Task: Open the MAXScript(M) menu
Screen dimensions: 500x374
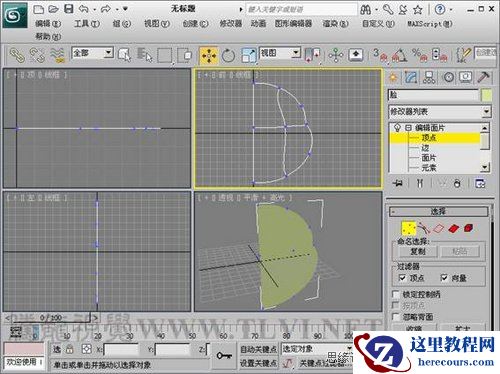Action: [430, 23]
